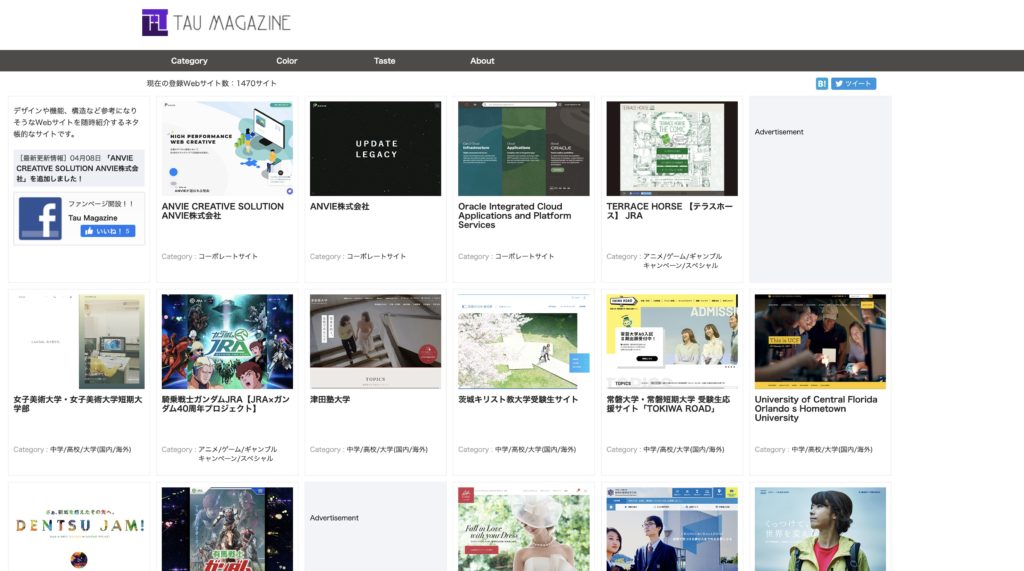Open wedding dress site thumbnail
The height and width of the screenshot is (571, 1024).
point(524,529)
